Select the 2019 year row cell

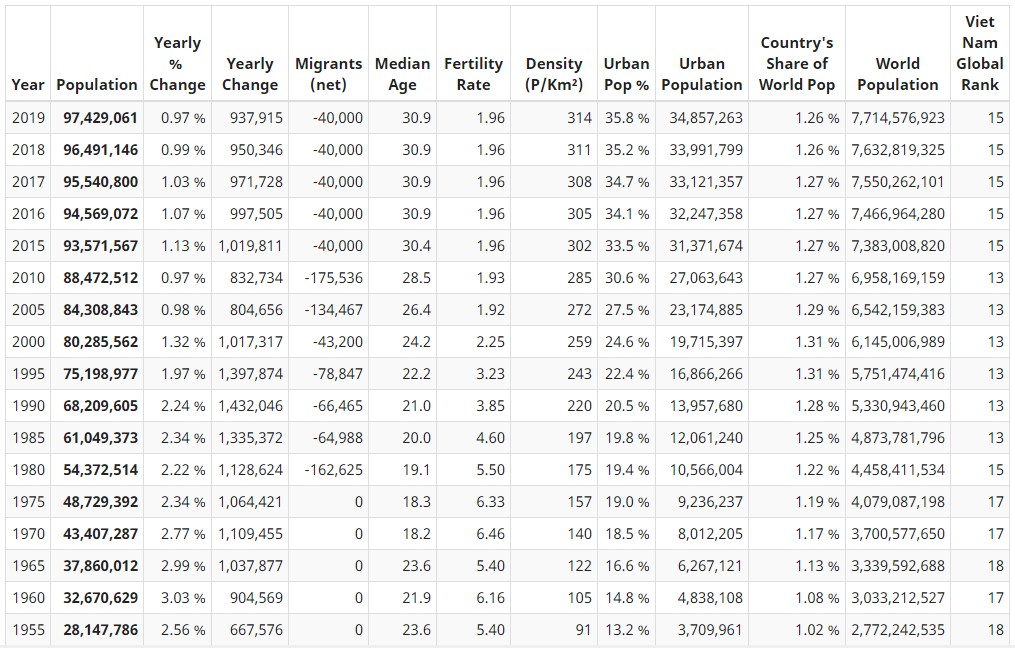click(28, 118)
